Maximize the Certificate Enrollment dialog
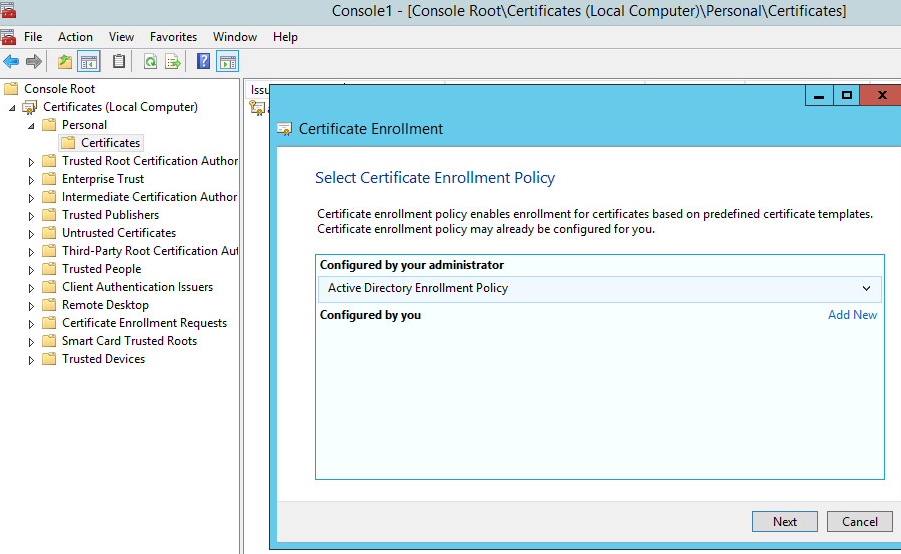This screenshot has height=554, width=901. 846,95
